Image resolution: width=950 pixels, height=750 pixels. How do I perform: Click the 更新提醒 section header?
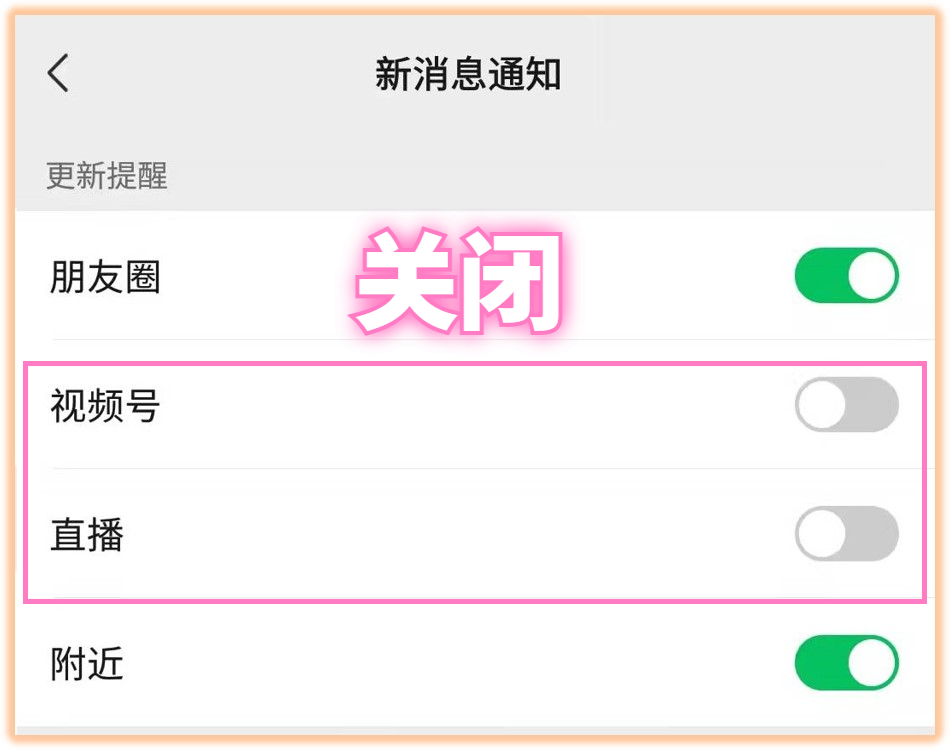point(107,177)
